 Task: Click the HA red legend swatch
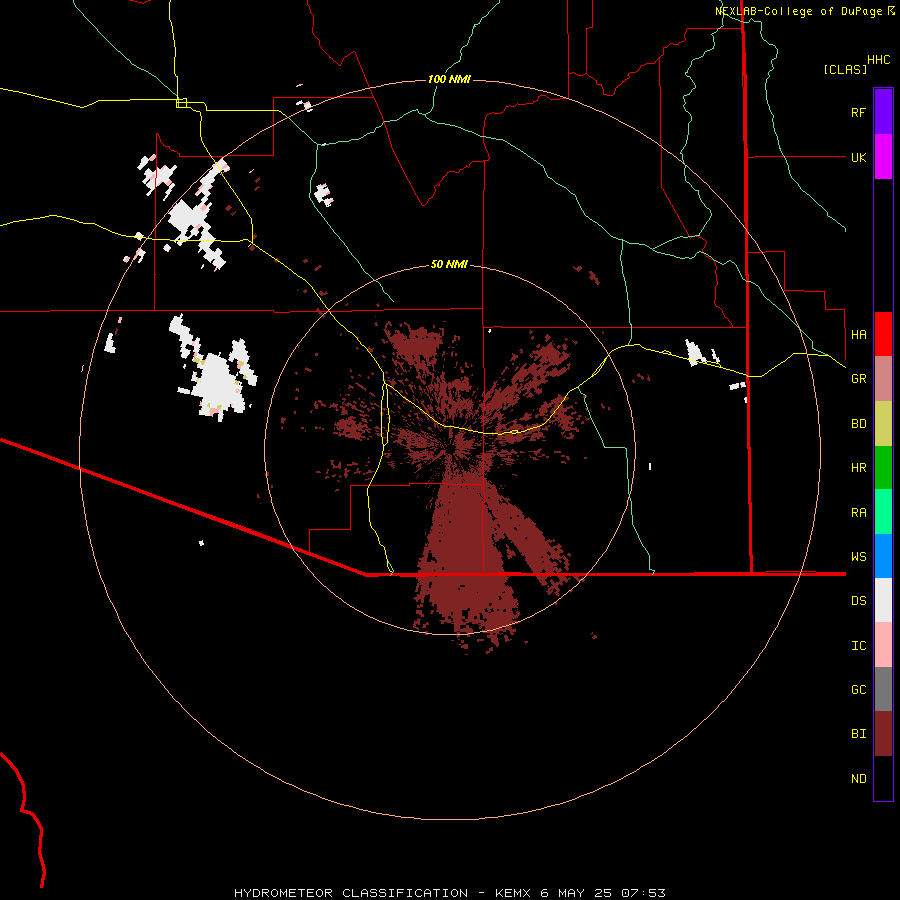tap(883, 334)
